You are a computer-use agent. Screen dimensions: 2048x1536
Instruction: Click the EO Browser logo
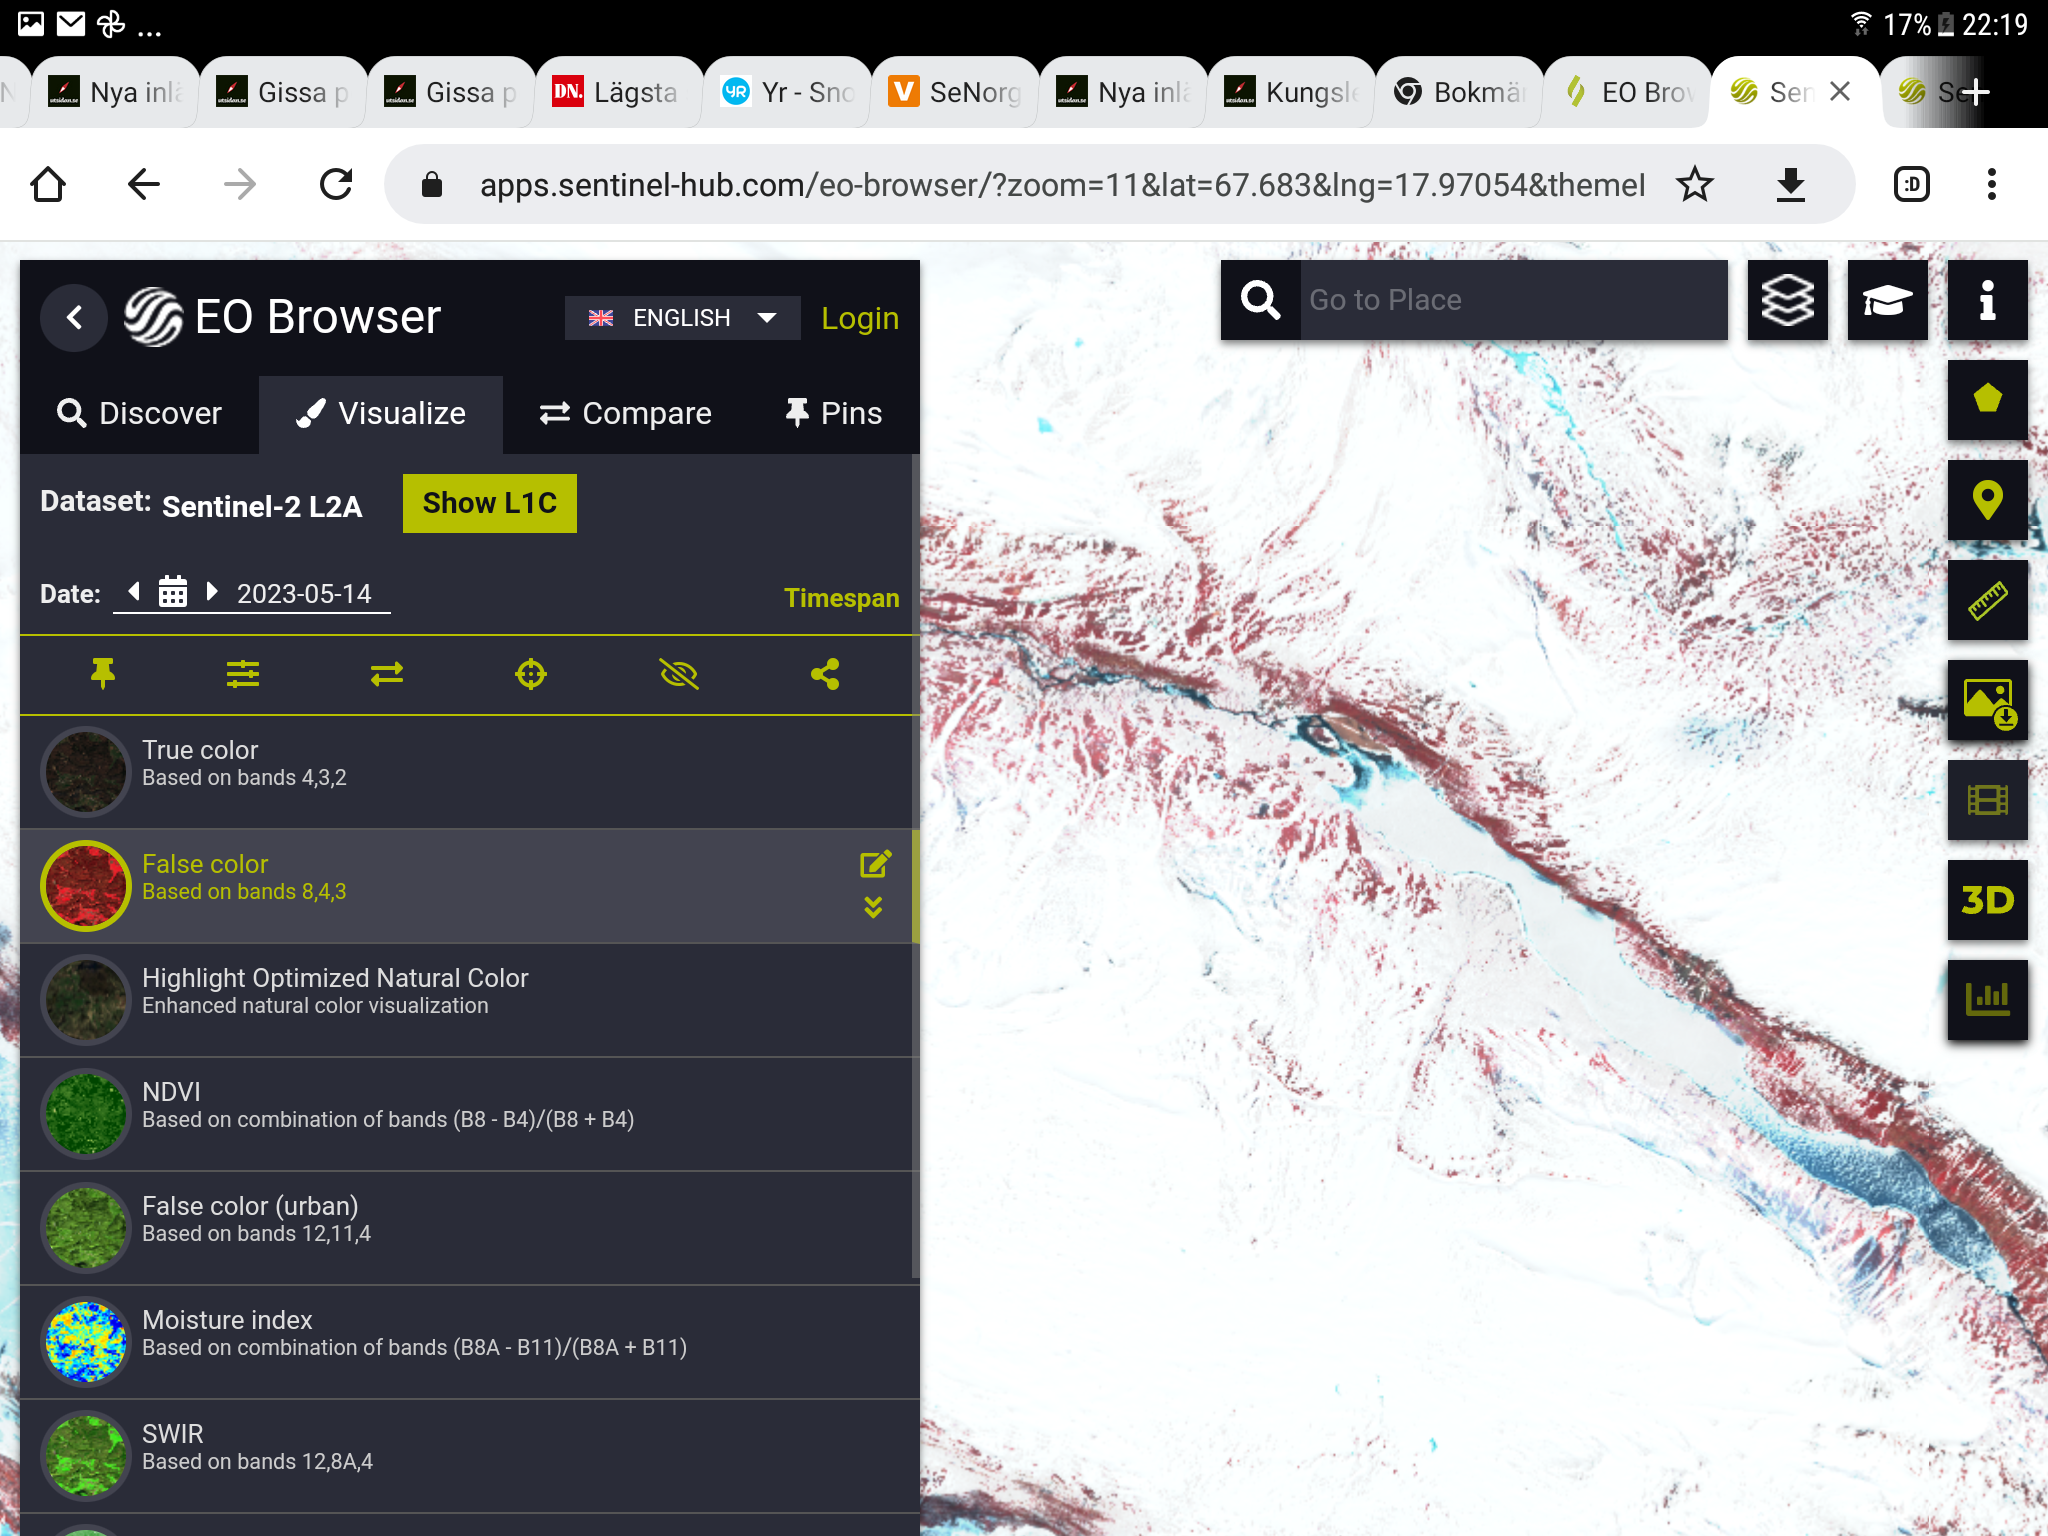pyautogui.click(x=283, y=317)
